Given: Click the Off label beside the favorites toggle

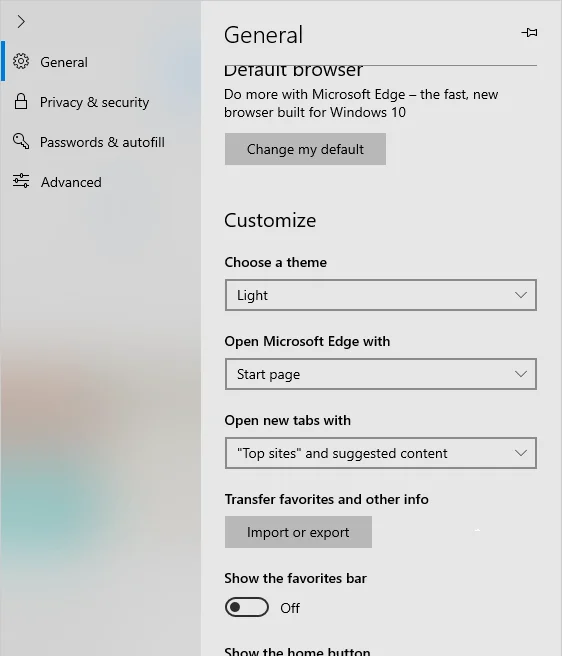Looking at the screenshot, I should (290, 608).
